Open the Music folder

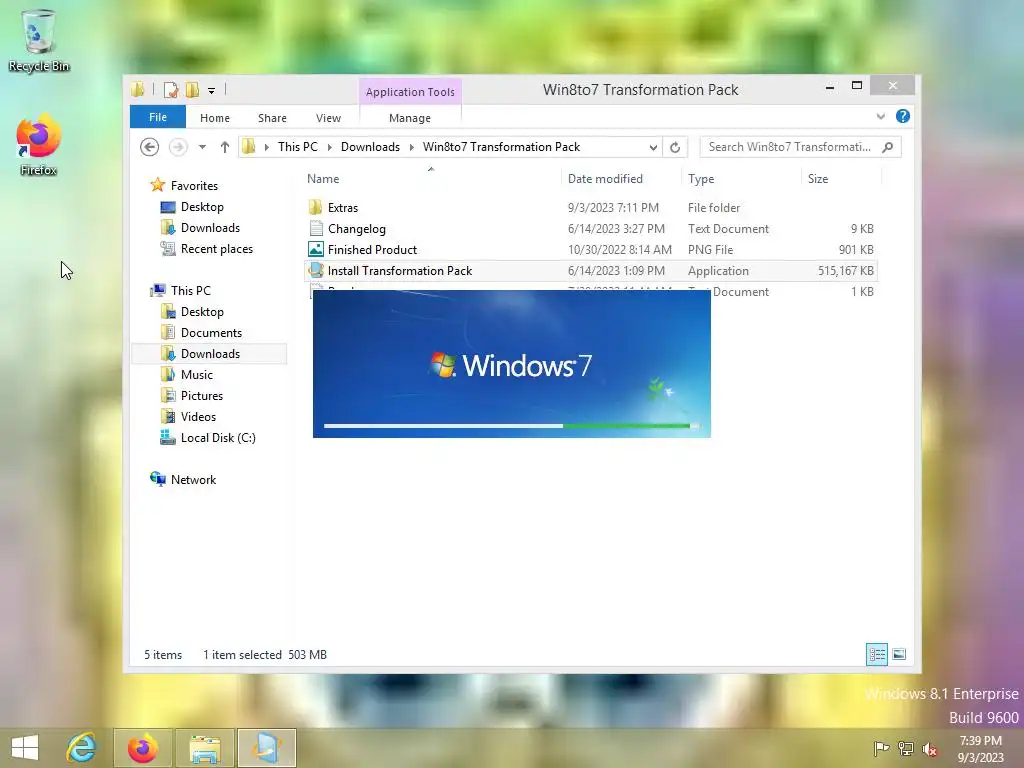187,374
